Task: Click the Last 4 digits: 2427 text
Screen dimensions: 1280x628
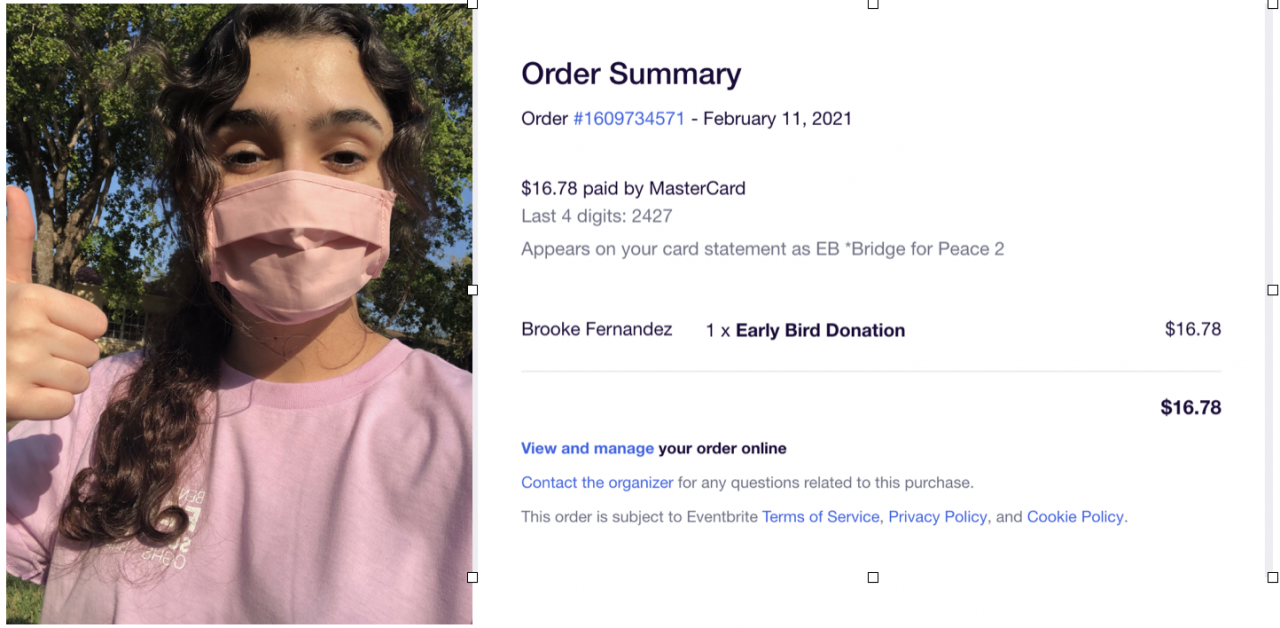Action: click(x=596, y=217)
